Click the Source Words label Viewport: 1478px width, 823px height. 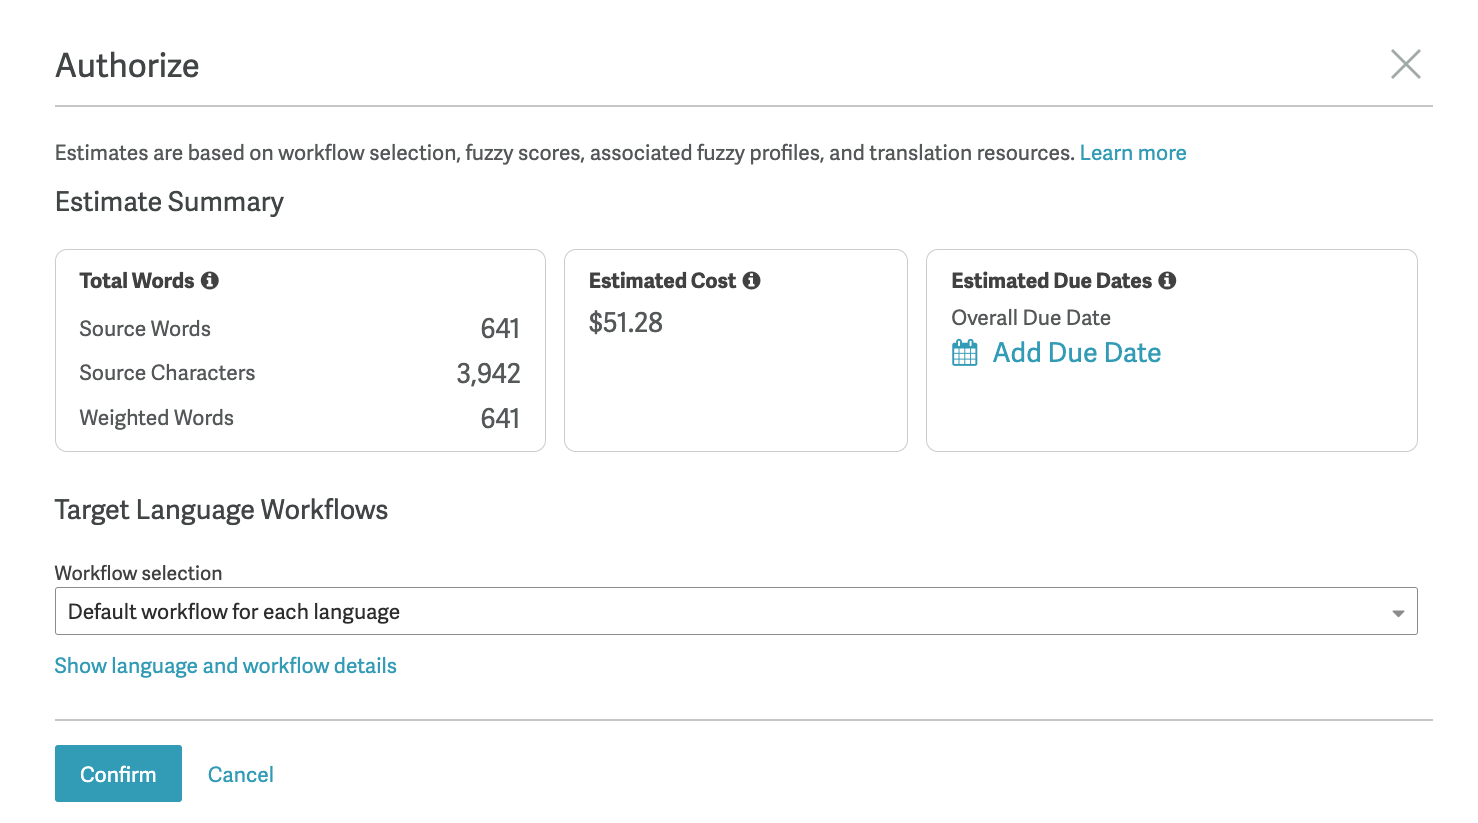[145, 329]
